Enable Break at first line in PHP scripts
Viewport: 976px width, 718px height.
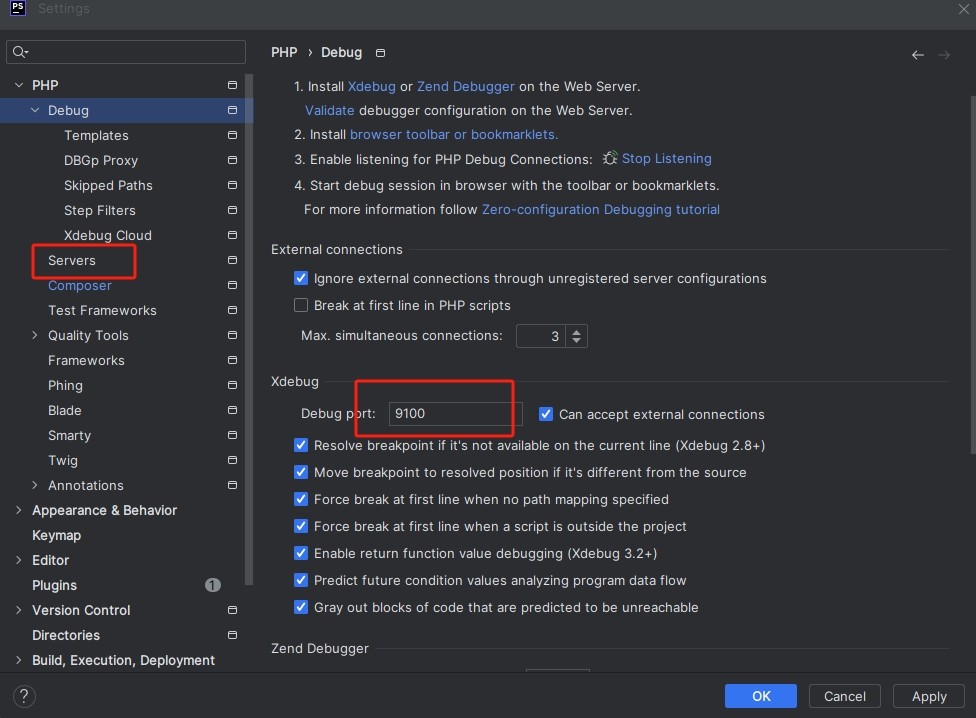[x=301, y=306]
